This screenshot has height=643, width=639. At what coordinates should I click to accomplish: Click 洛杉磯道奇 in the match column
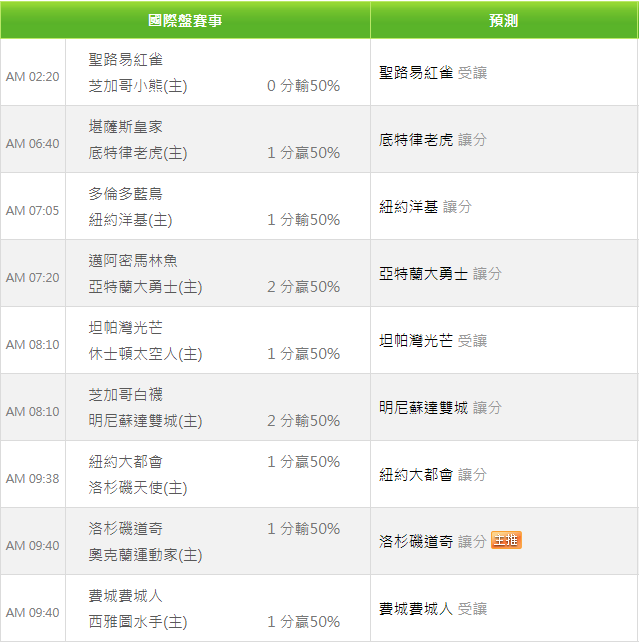point(126,529)
